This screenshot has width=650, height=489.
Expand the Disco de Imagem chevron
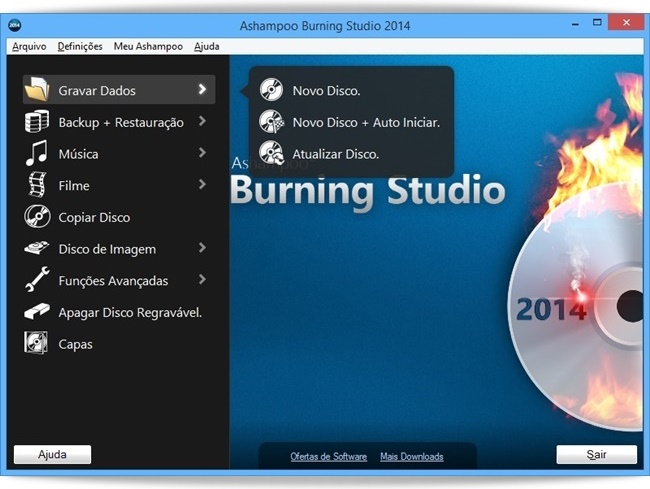[202, 248]
